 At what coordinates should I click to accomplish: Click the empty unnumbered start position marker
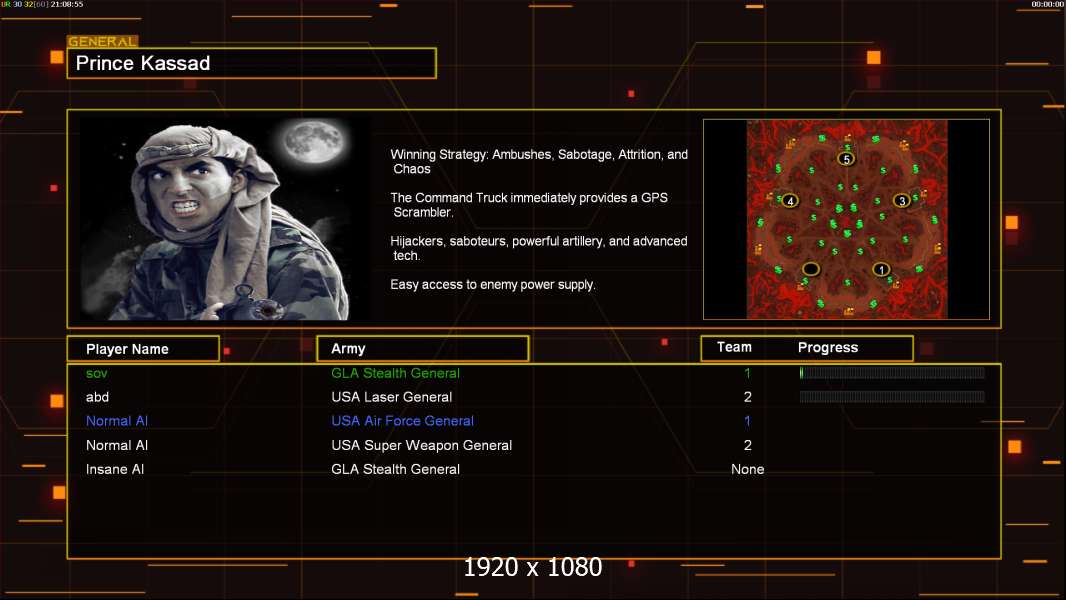(x=811, y=269)
